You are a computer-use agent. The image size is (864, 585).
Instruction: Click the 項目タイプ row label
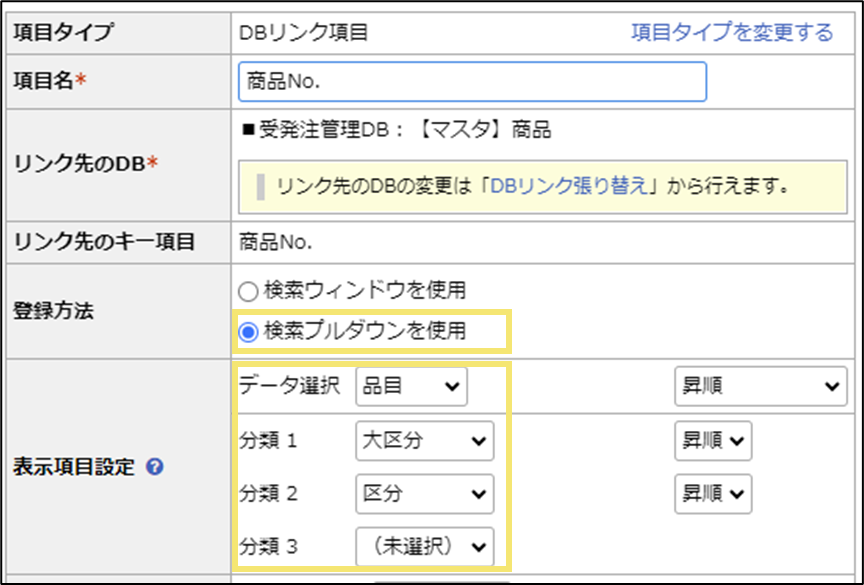(x=62, y=33)
